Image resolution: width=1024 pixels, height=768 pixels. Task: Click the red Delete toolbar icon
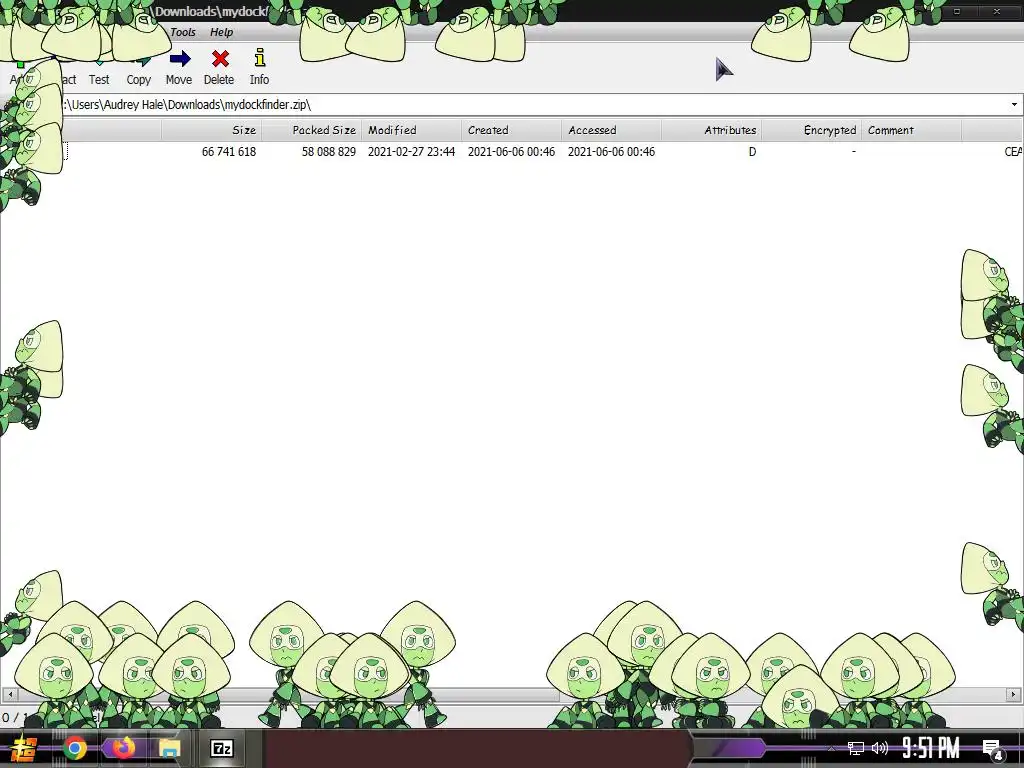pyautogui.click(x=220, y=59)
